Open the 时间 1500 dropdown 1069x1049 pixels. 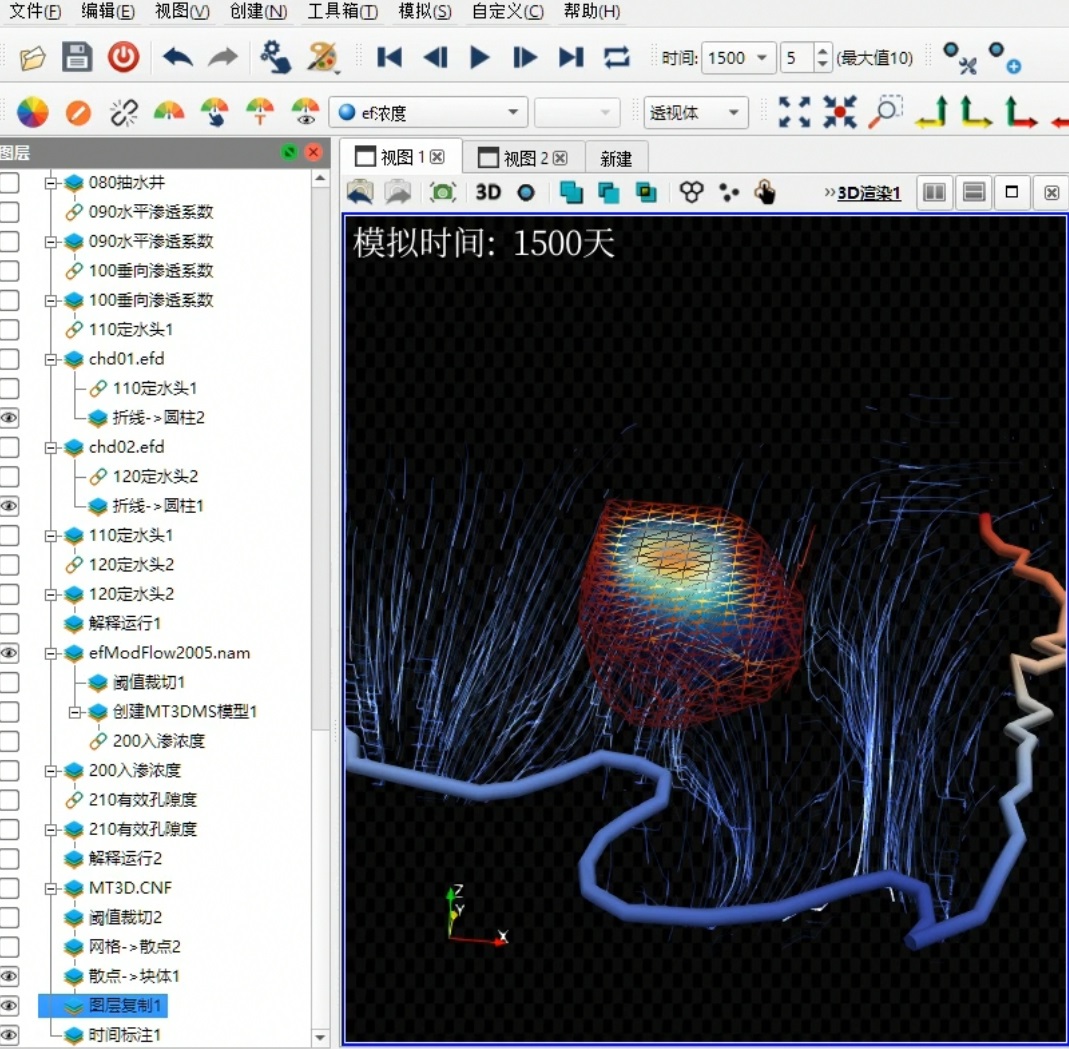[x=738, y=58]
